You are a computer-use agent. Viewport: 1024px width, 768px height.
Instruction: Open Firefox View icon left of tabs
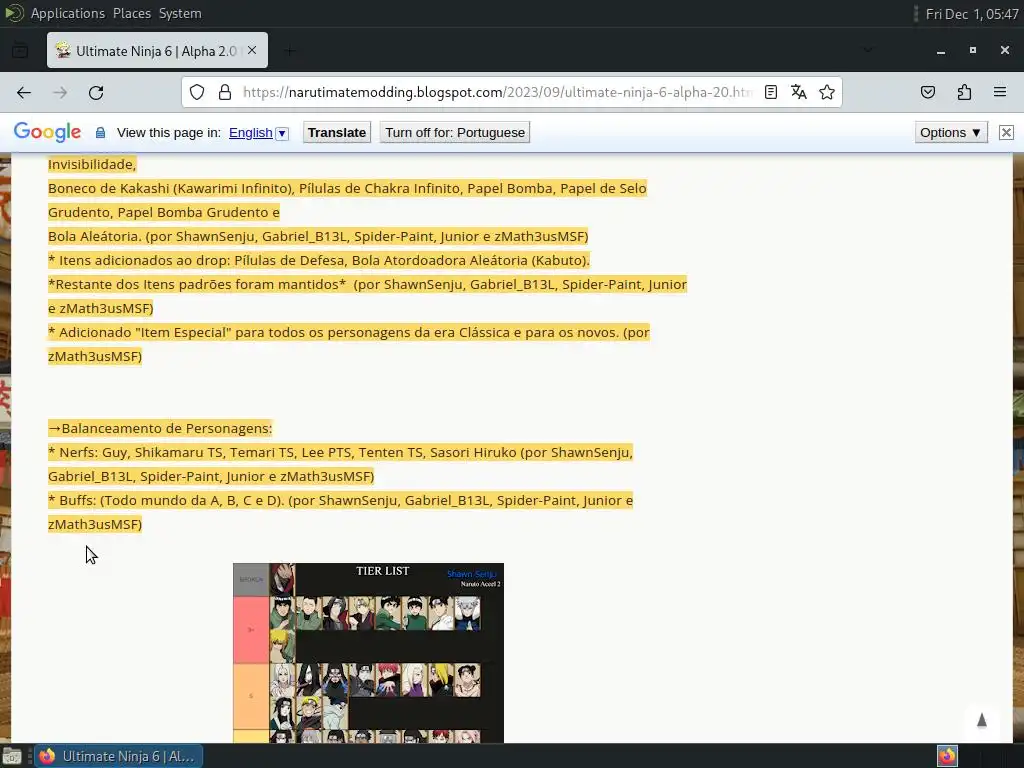coord(20,50)
